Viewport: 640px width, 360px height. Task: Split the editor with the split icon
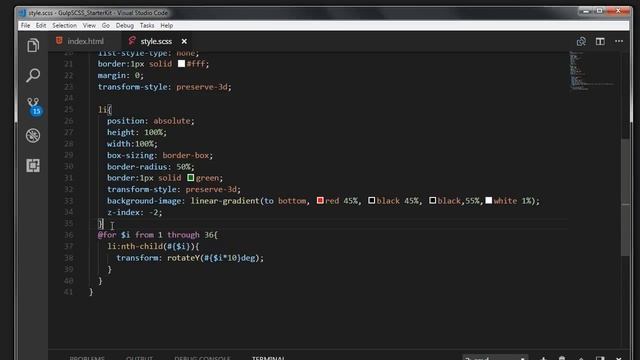[600, 41]
